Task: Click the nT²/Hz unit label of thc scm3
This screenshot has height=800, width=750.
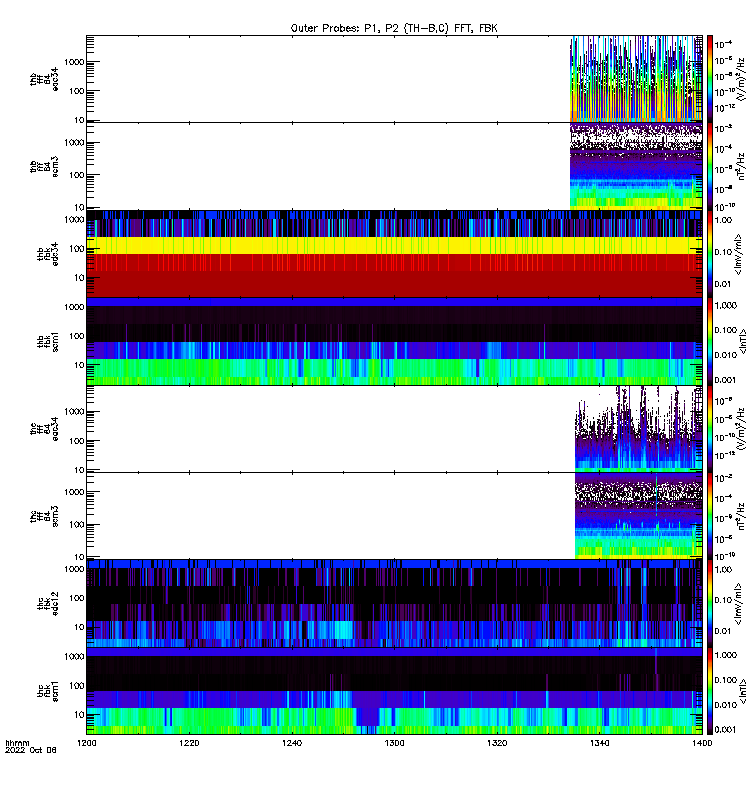Action: click(x=741, y=516)
